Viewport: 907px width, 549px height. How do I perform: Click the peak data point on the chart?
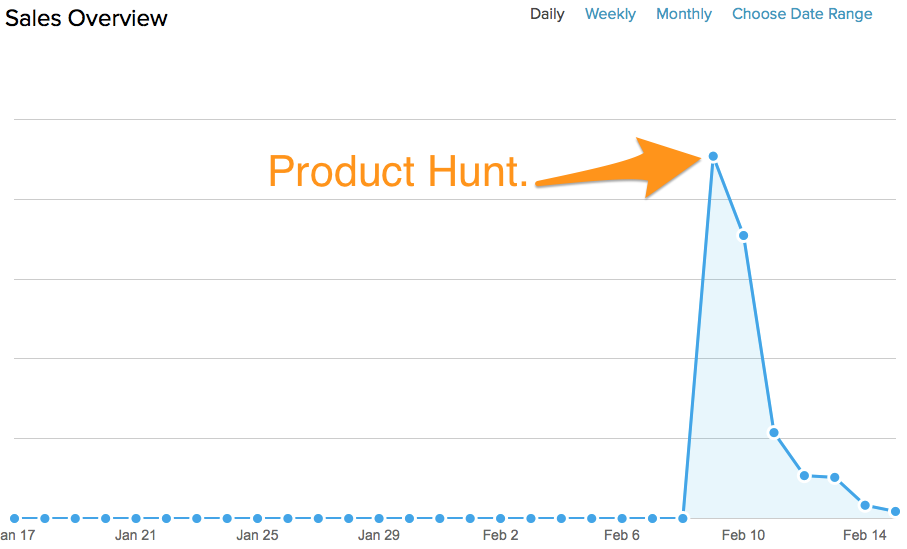coord(713,156)
